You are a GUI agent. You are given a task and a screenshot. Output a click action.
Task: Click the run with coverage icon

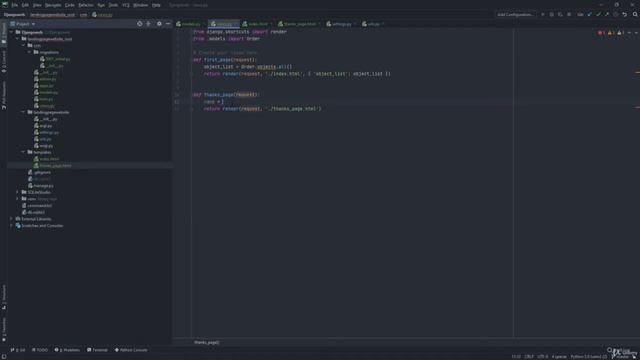pos(560,15)
